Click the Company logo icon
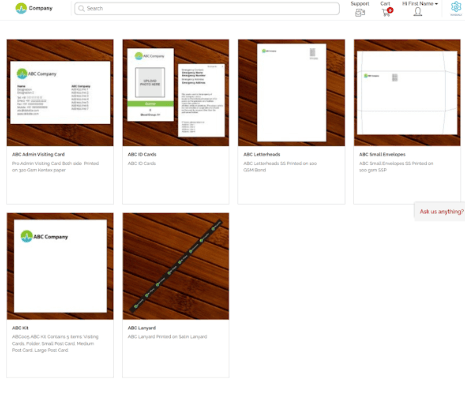Image resolution: width=465 pixels, height=402 pixels. (x=21, y=8)
